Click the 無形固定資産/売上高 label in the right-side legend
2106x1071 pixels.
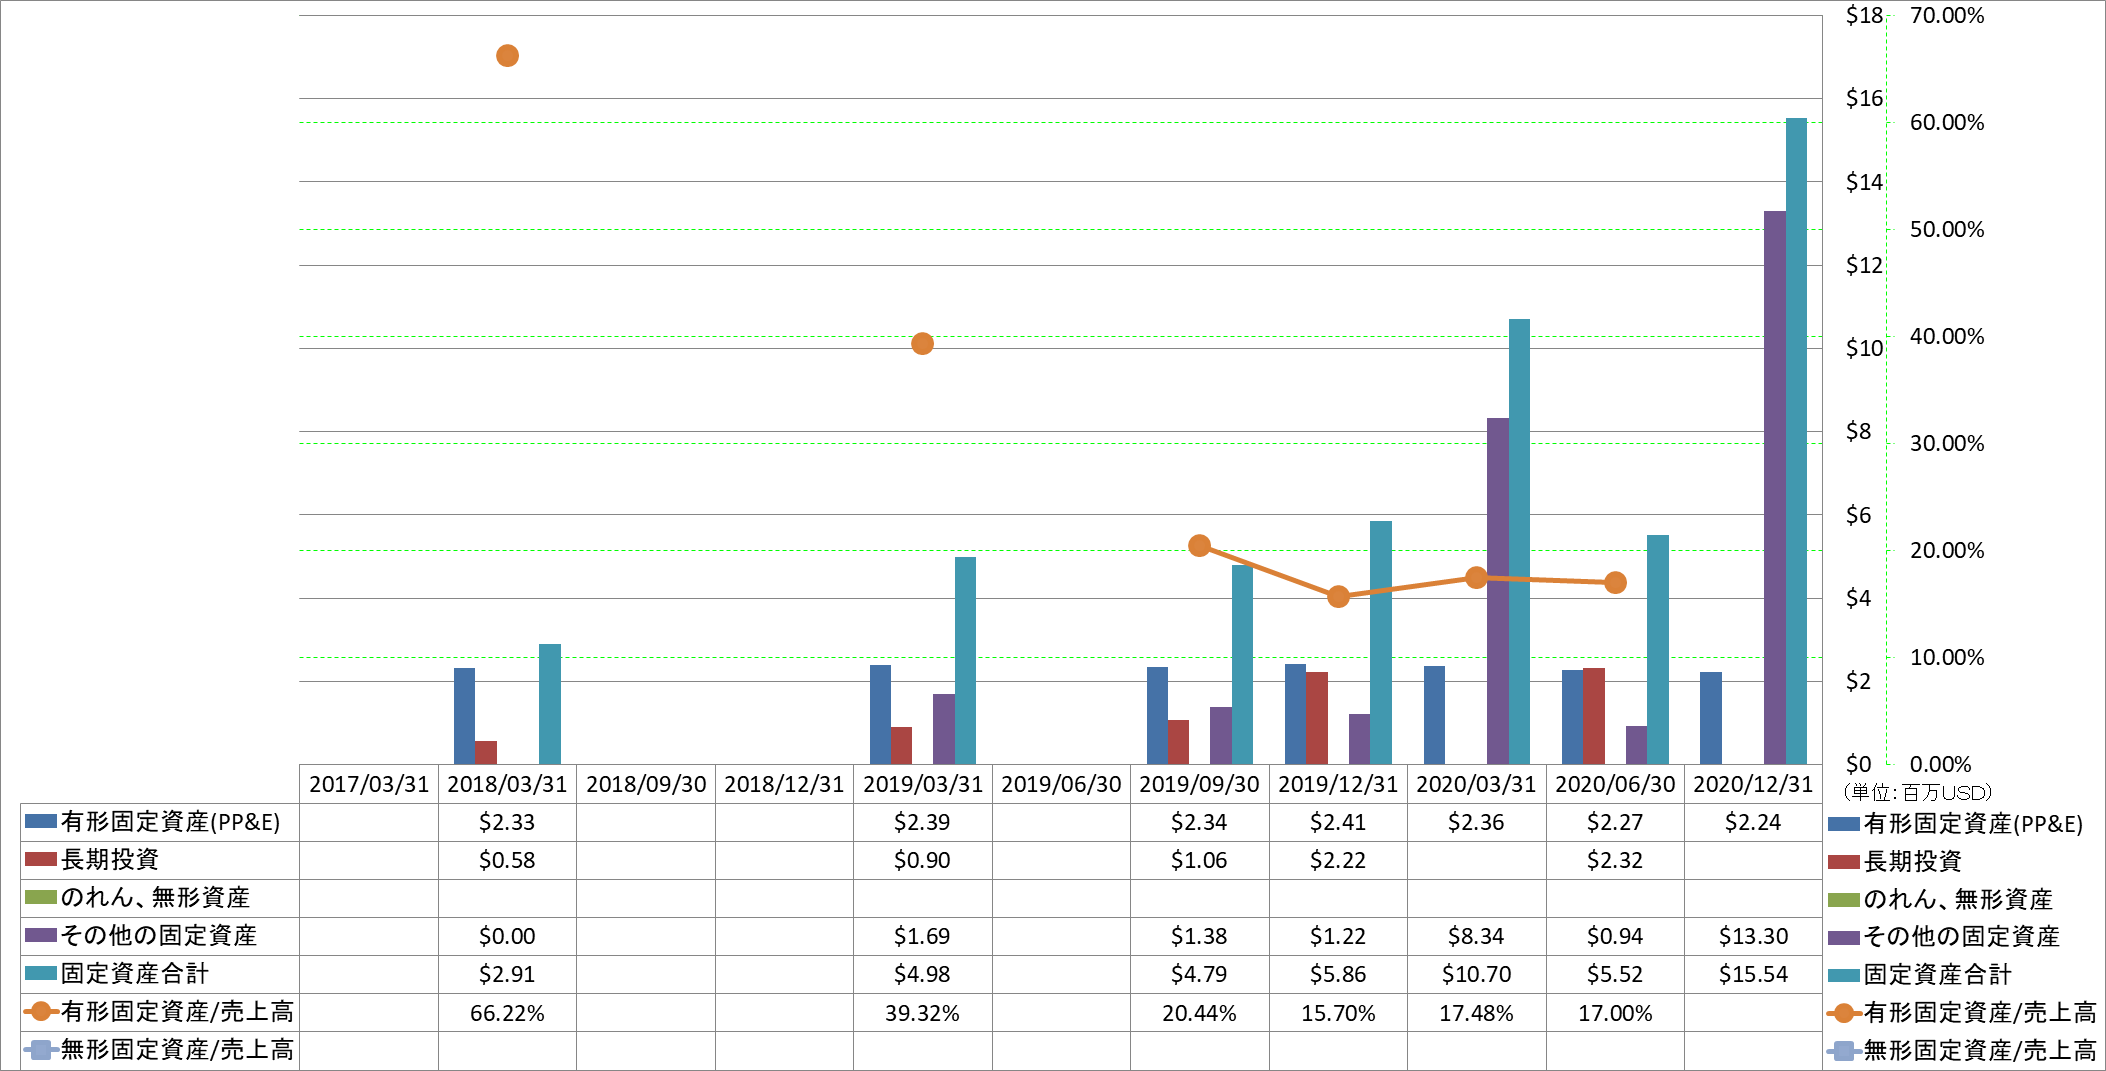pyautogui.click(x=1980, y=1050)
